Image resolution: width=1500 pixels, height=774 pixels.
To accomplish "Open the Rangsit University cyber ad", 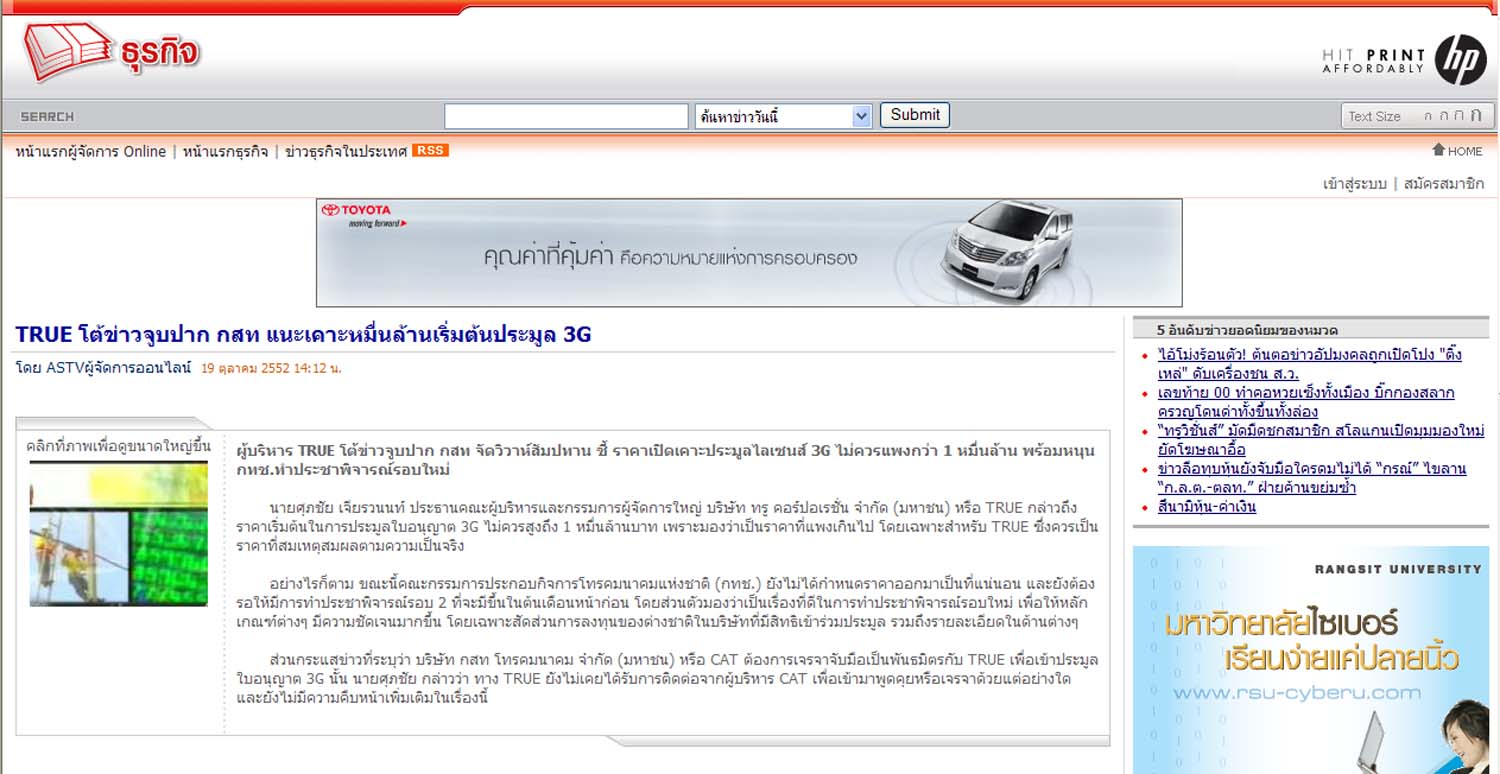I will click(x=1310, y=660).
